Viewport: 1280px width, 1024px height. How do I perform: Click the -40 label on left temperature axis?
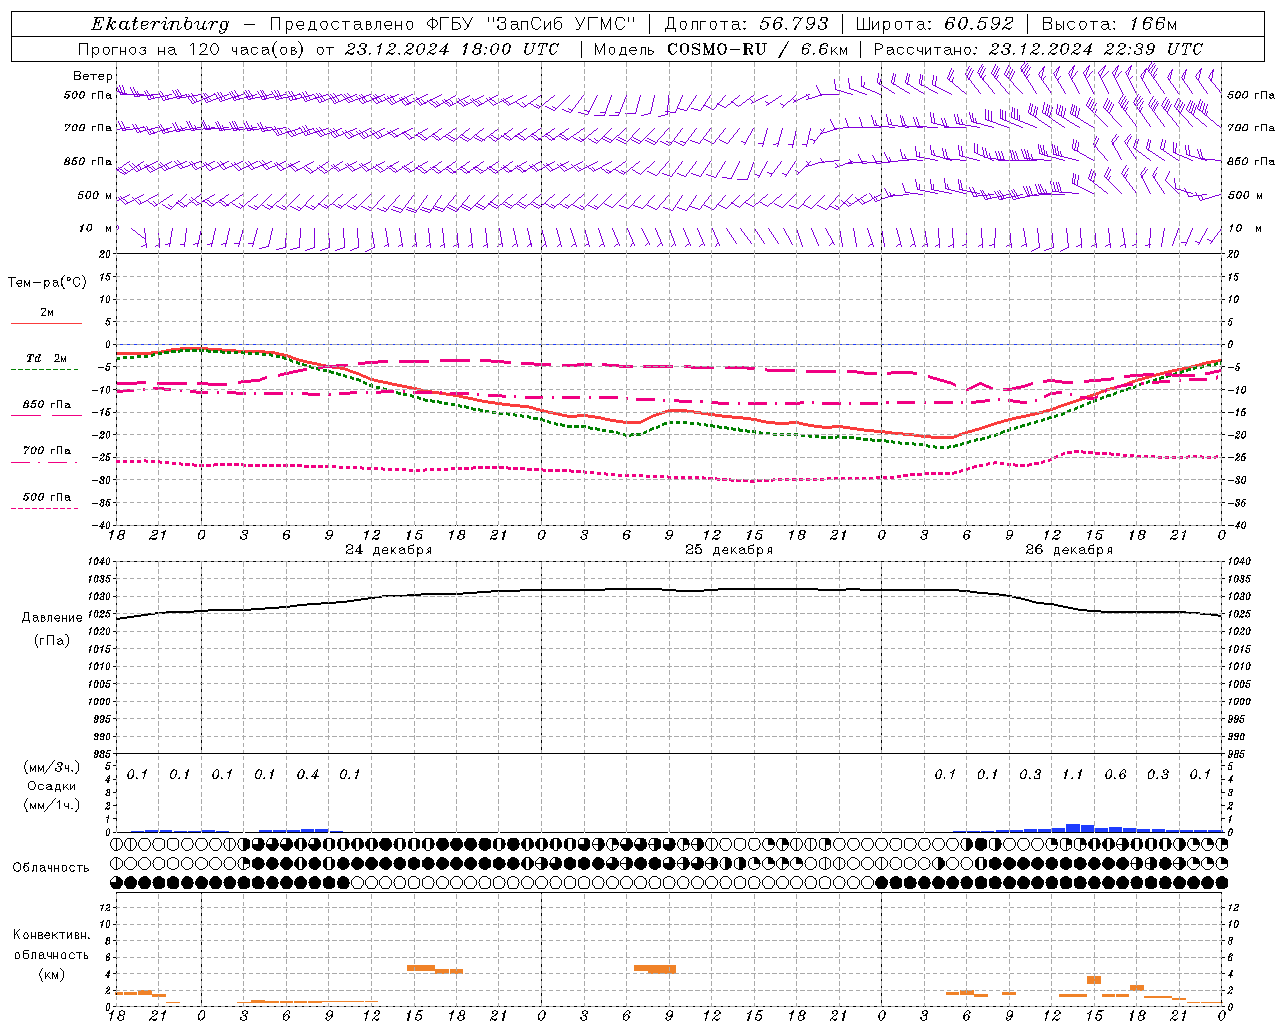tap(102, 525)
